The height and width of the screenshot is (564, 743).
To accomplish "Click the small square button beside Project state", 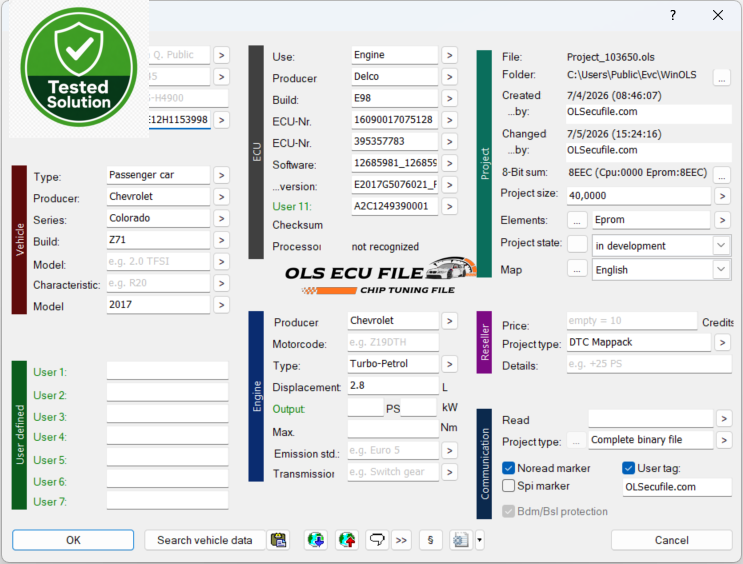I will [577, 244].
